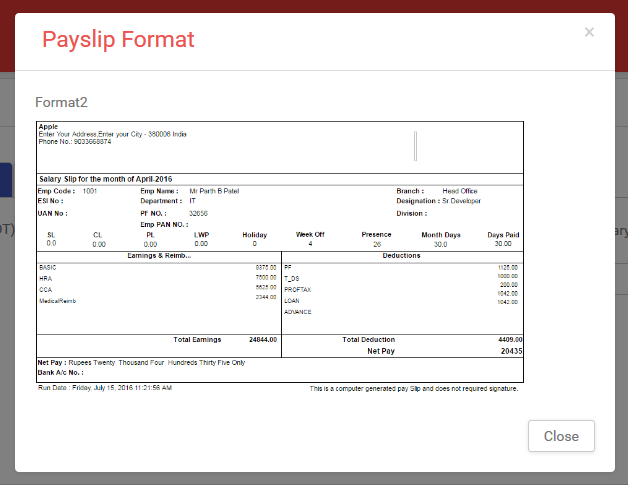This screenshot has width=628, height=485.
Task: Click 'Rupees Twenty Thousand Four Hundreds Thirty Five Only'
Action: (x=157, y=362)
